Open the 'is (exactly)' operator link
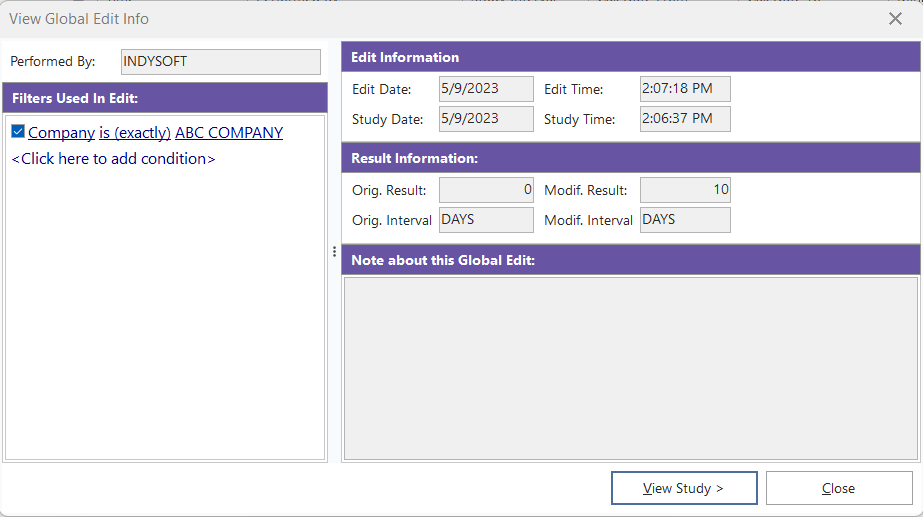This screenshot has height=517, width=923. pyautogui.click(x=134, y=132)
